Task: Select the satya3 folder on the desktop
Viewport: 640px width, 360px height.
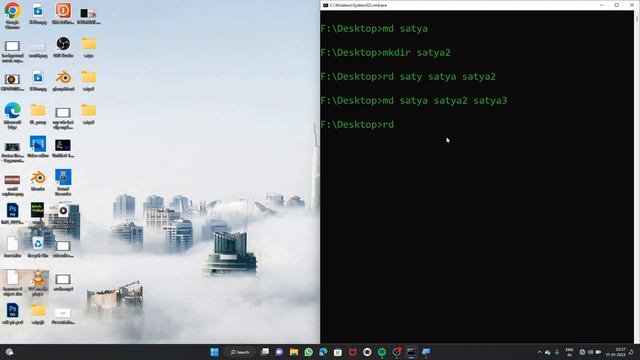Action: [x=89, y=114]
